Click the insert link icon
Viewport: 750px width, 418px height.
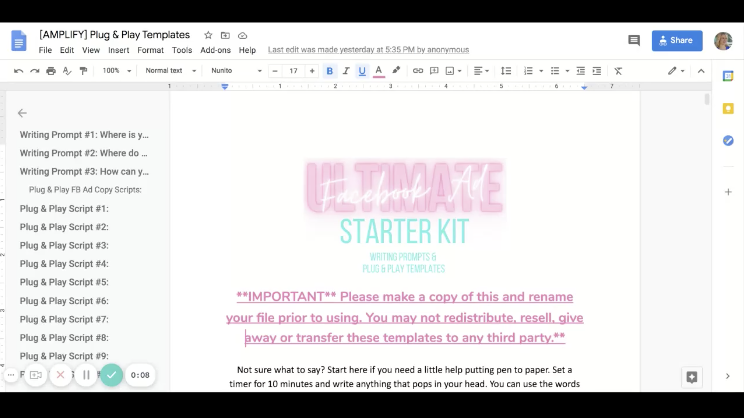[418, 71]
